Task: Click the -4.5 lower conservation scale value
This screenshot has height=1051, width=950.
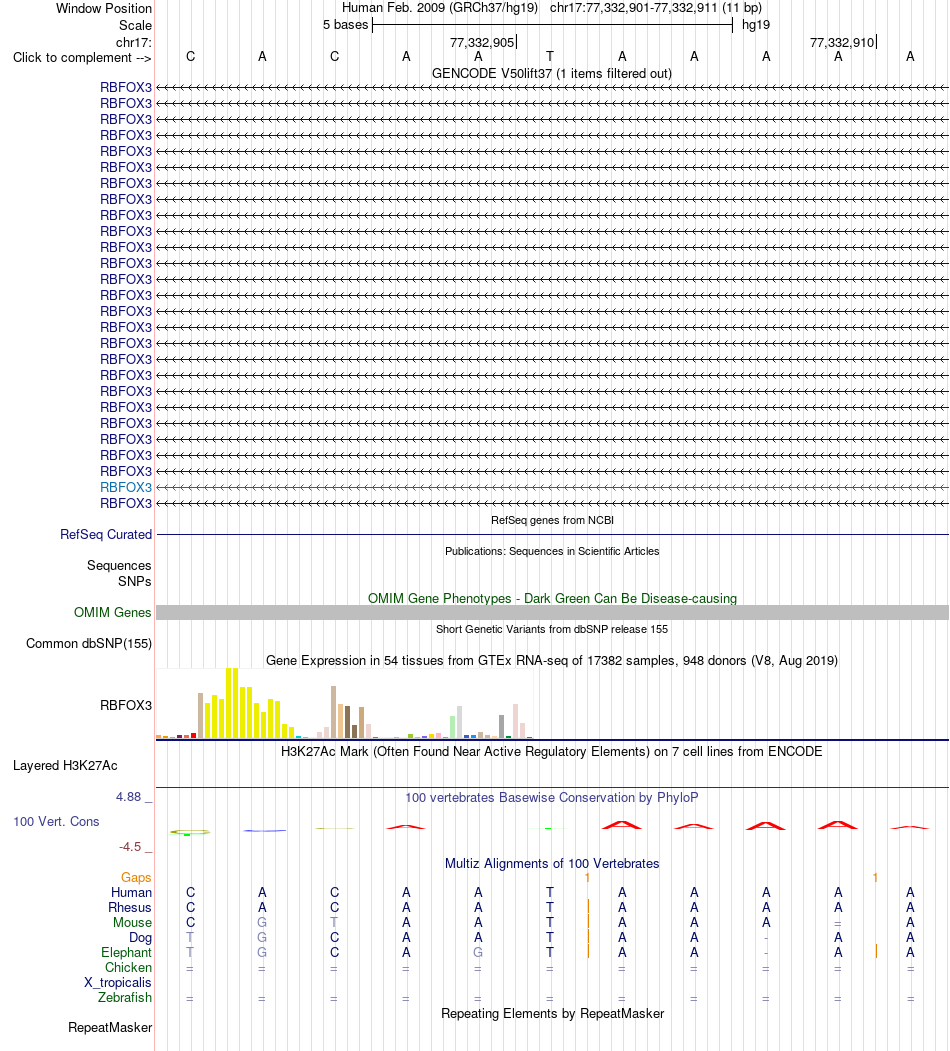Action: click(x=130, y=847)
